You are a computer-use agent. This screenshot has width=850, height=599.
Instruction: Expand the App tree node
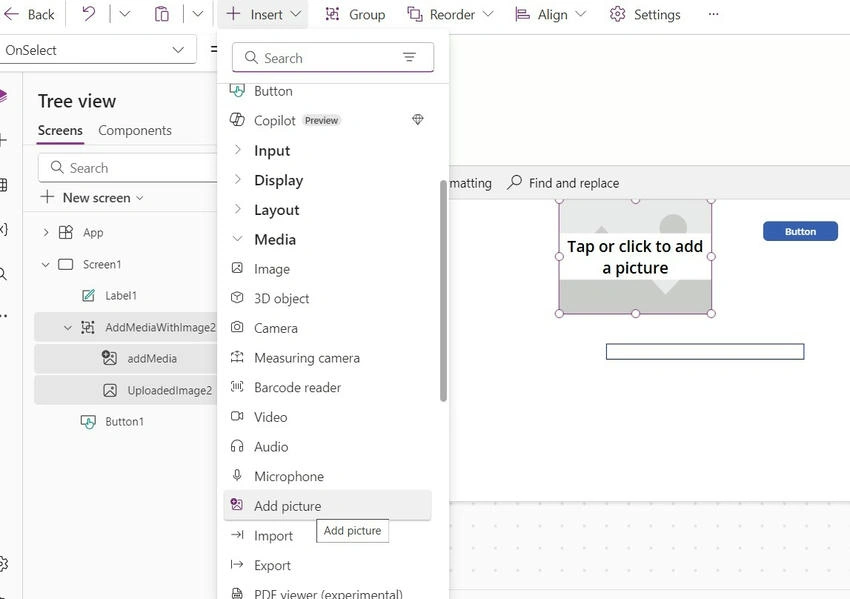click(x=46, y=233)
